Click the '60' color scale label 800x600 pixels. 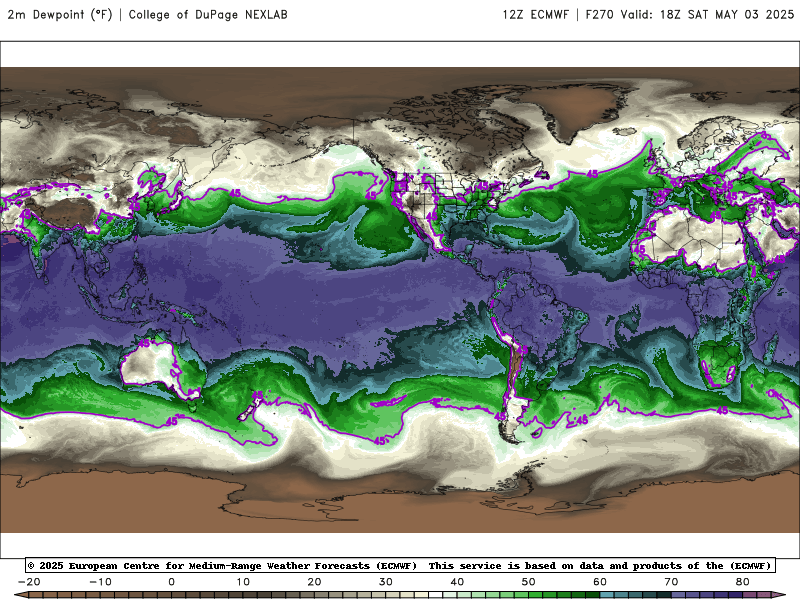[600, 582]
